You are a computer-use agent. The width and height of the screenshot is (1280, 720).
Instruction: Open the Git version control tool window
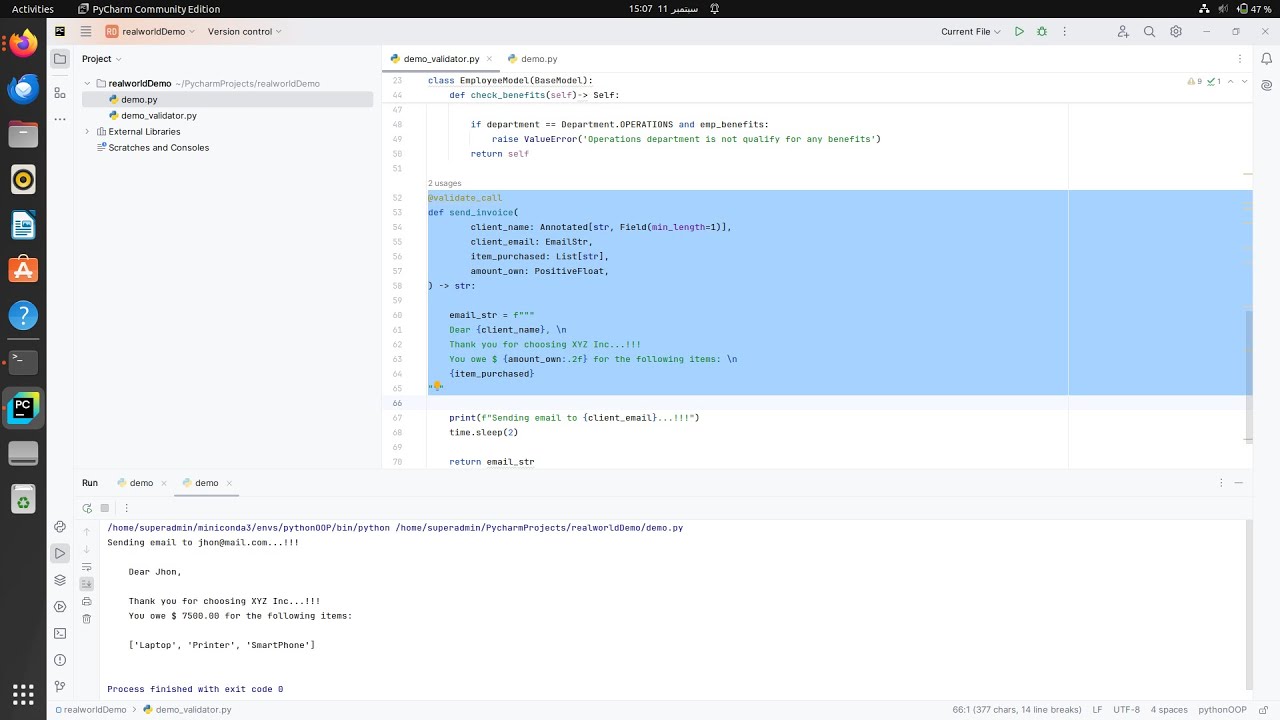point(60,687)
